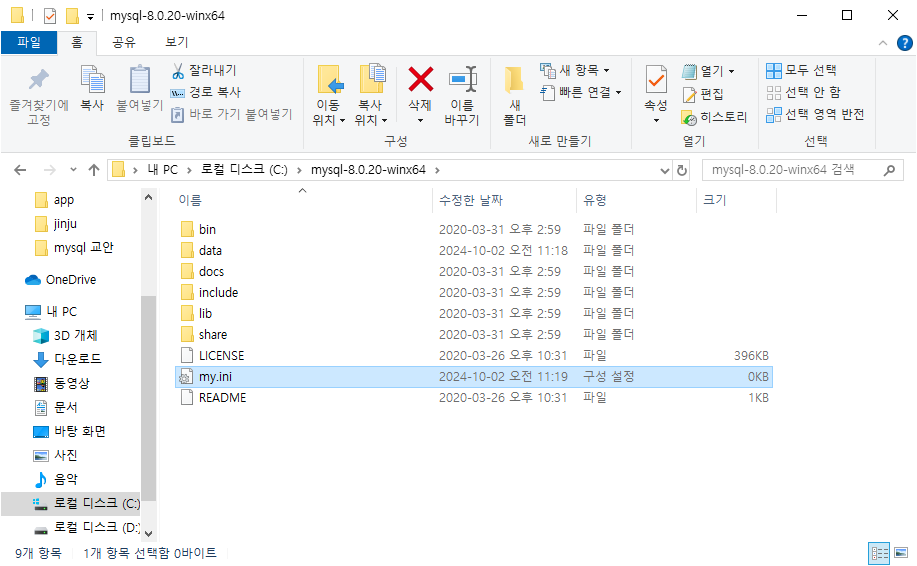The image size is (917, 566).
Task: Open 복사 위치 (Copy to) menu
Action: [371, 95]
